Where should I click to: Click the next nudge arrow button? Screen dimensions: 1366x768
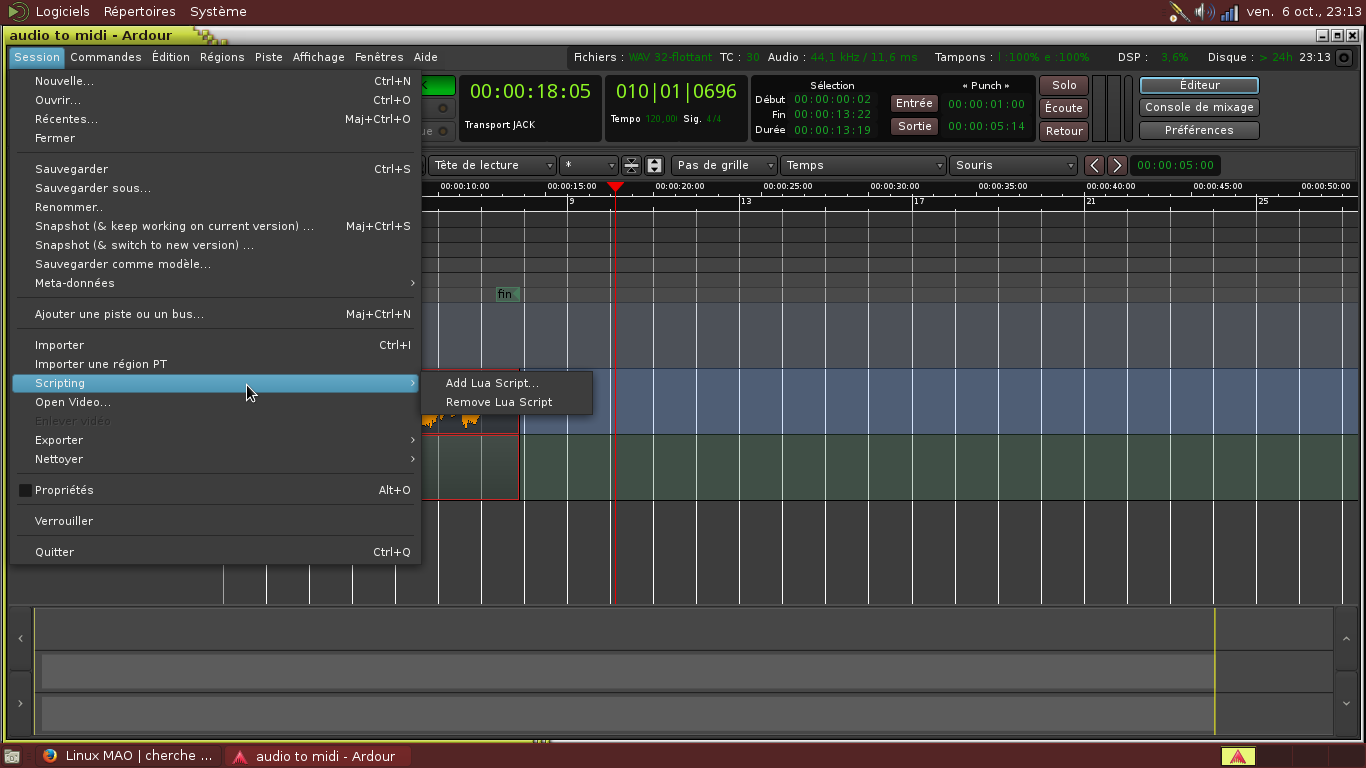[1118, 165]
